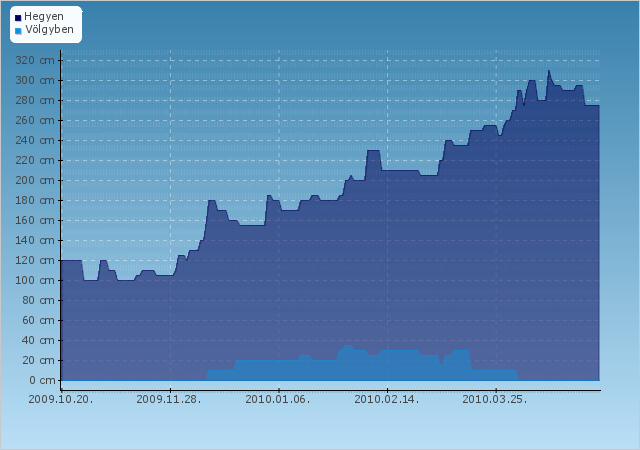
Task: Click the Hegyen dark blue legend swatch
Action: [18, 18]
